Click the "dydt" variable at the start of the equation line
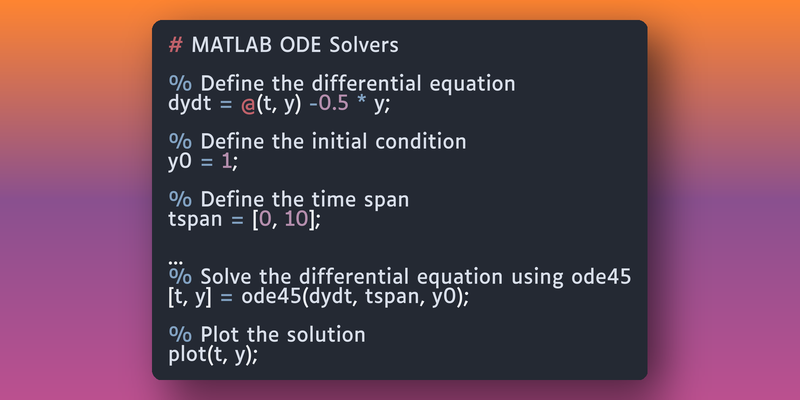The width and height of the screenshot is (800, 400). point(187,101)
